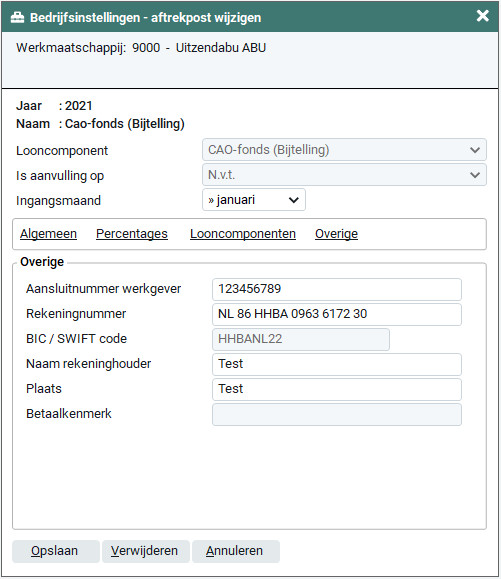
Task: Switch to the Percentages tab
Action: [x=132, y=234]
